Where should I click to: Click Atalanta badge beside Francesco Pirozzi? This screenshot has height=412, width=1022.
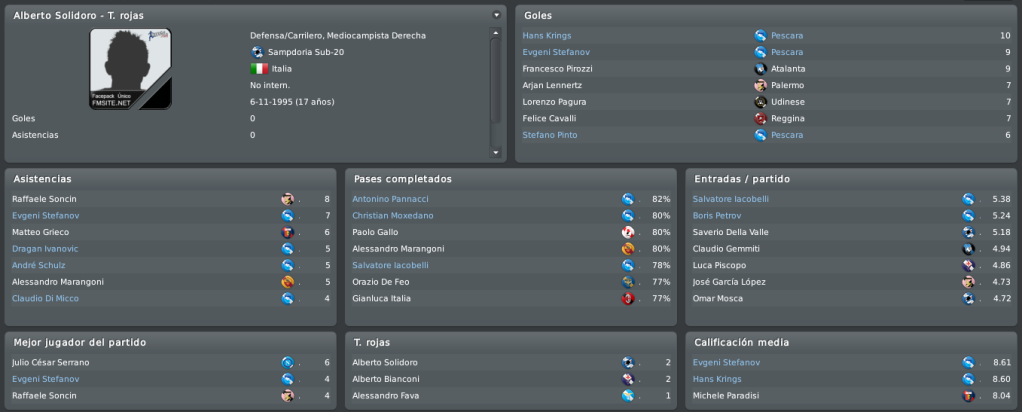(760, 69)
